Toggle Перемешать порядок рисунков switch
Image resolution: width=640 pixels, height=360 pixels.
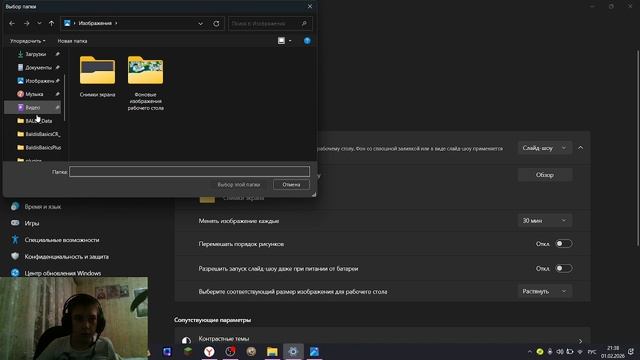564,244
